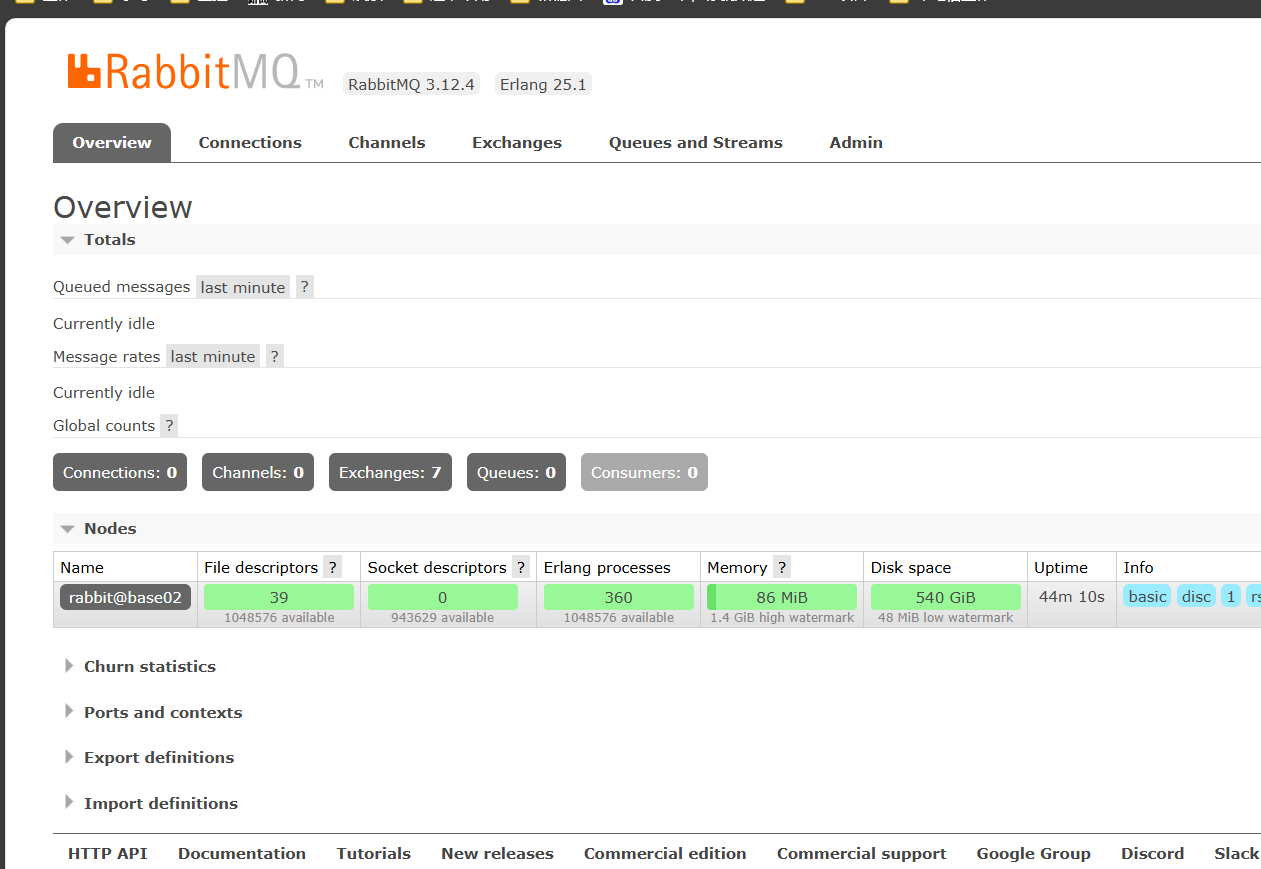Click the Exchanges: 7 count button

(390, 472)
